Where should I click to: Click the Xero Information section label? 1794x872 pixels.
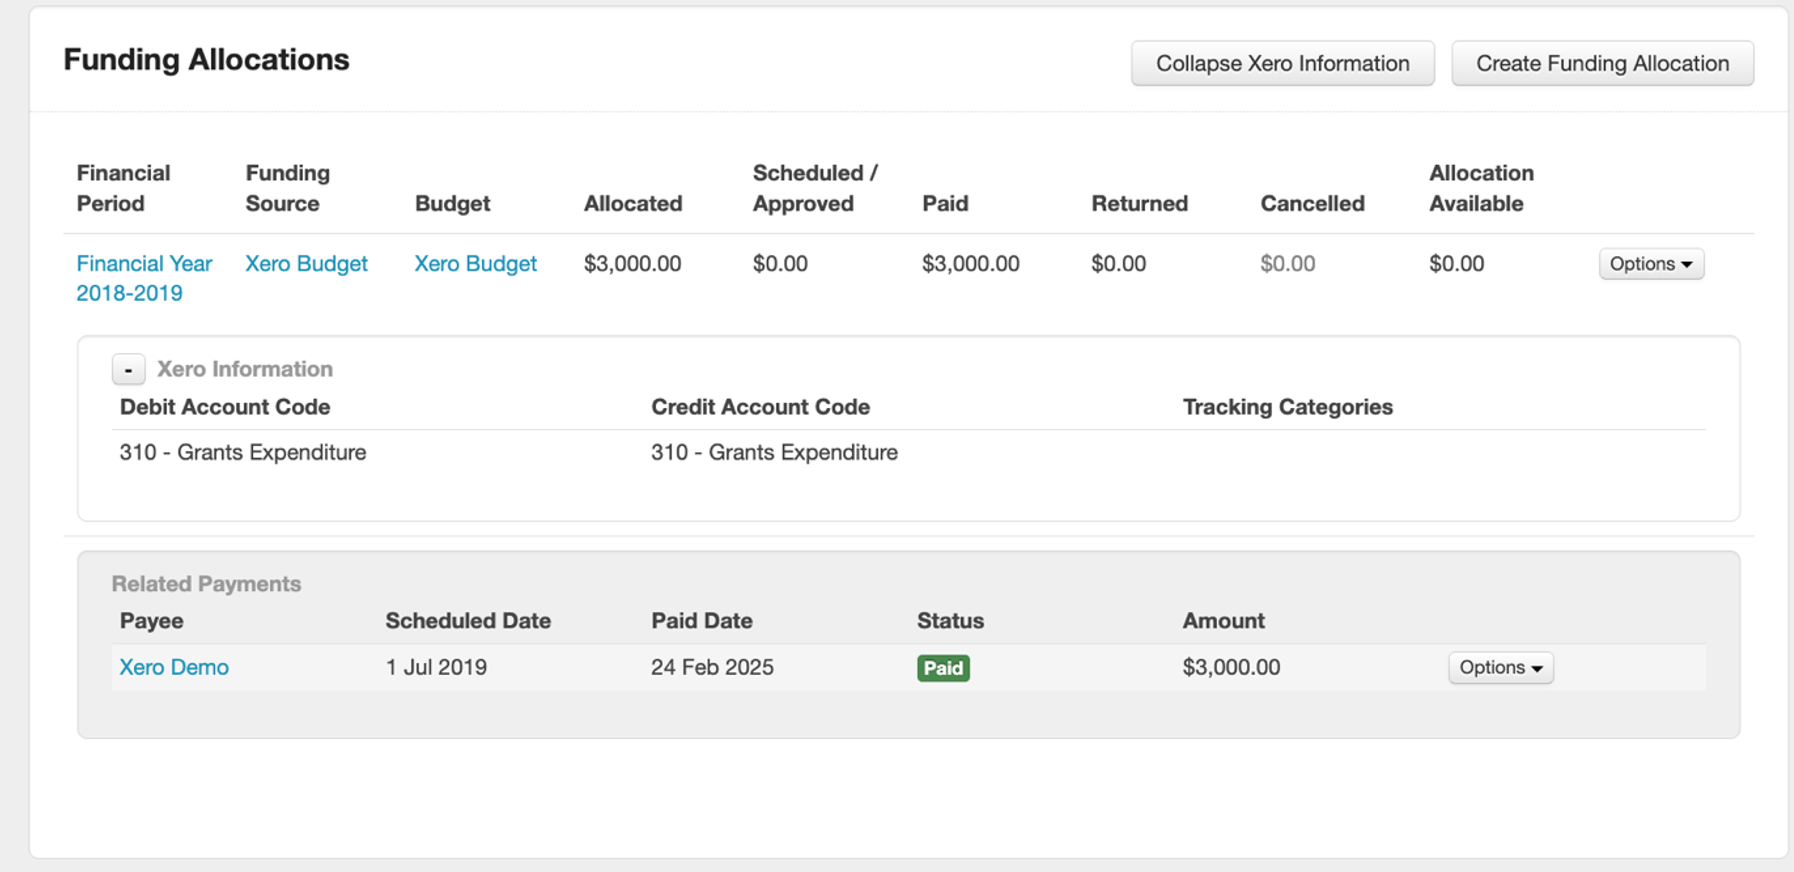click(x=245, y=369)
